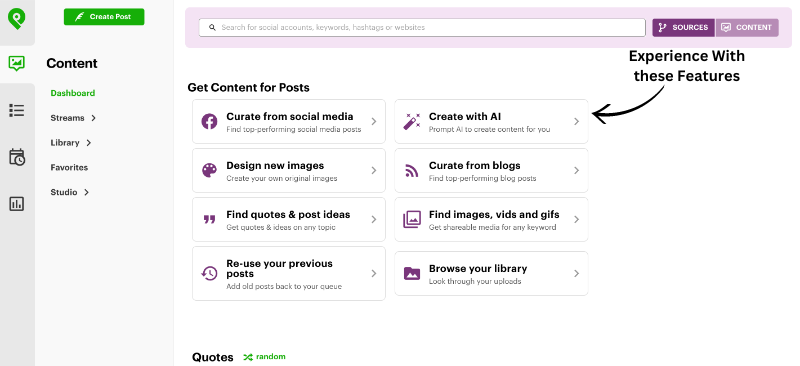Image resolution: width=800 pixels, height=366 pixels.
Task: Click the Content sidebar heading
Action: click(72, 63)
